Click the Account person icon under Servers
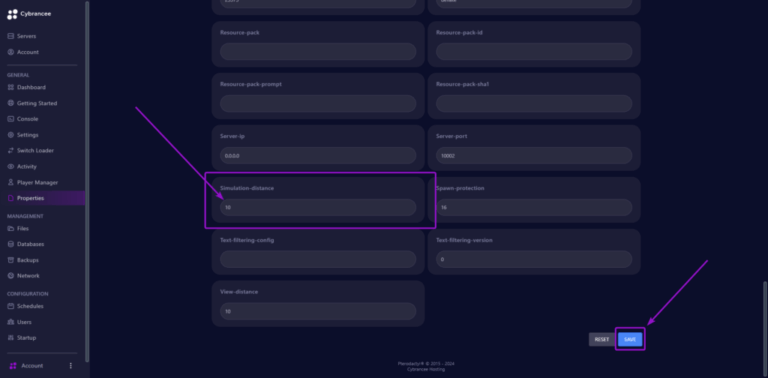Image resolution: width=768 pixels, height=378 pixels. pyautogui.click(x=11, y=52)
